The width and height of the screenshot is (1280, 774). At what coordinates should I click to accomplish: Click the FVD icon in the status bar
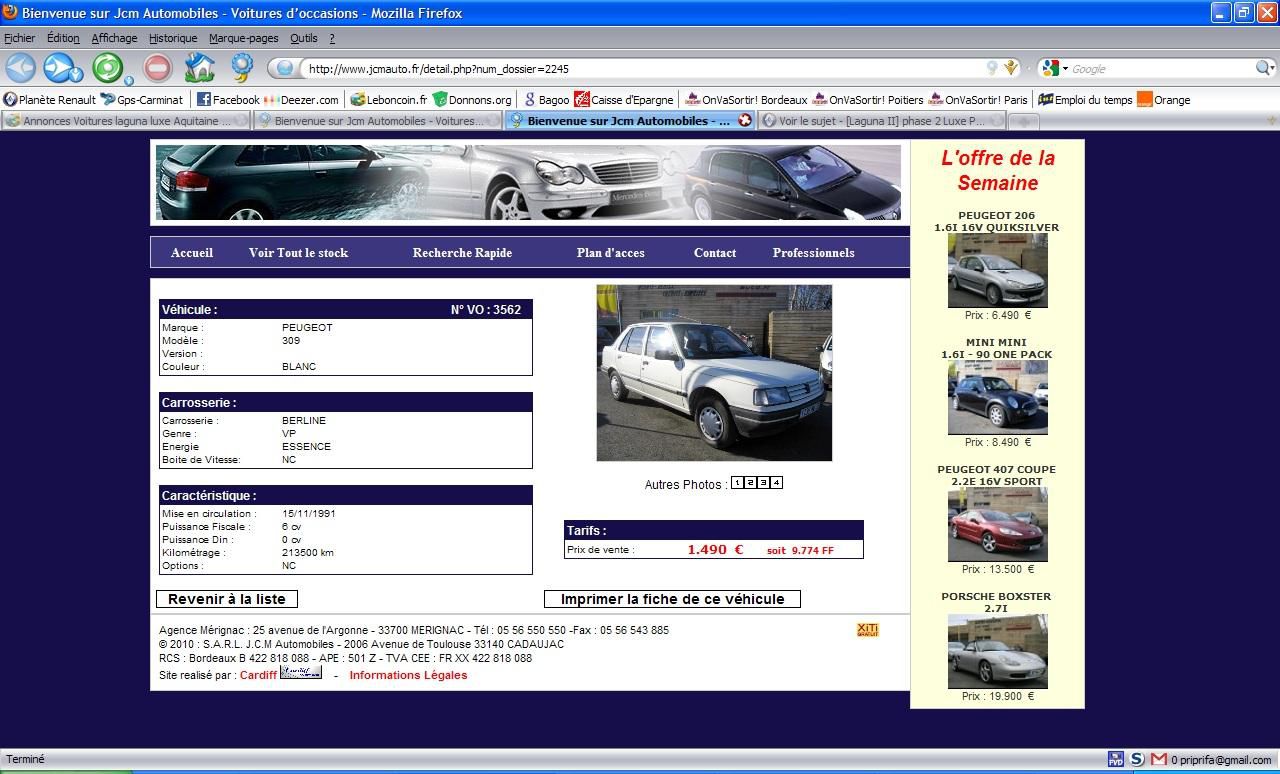[x=1116, y=759]
